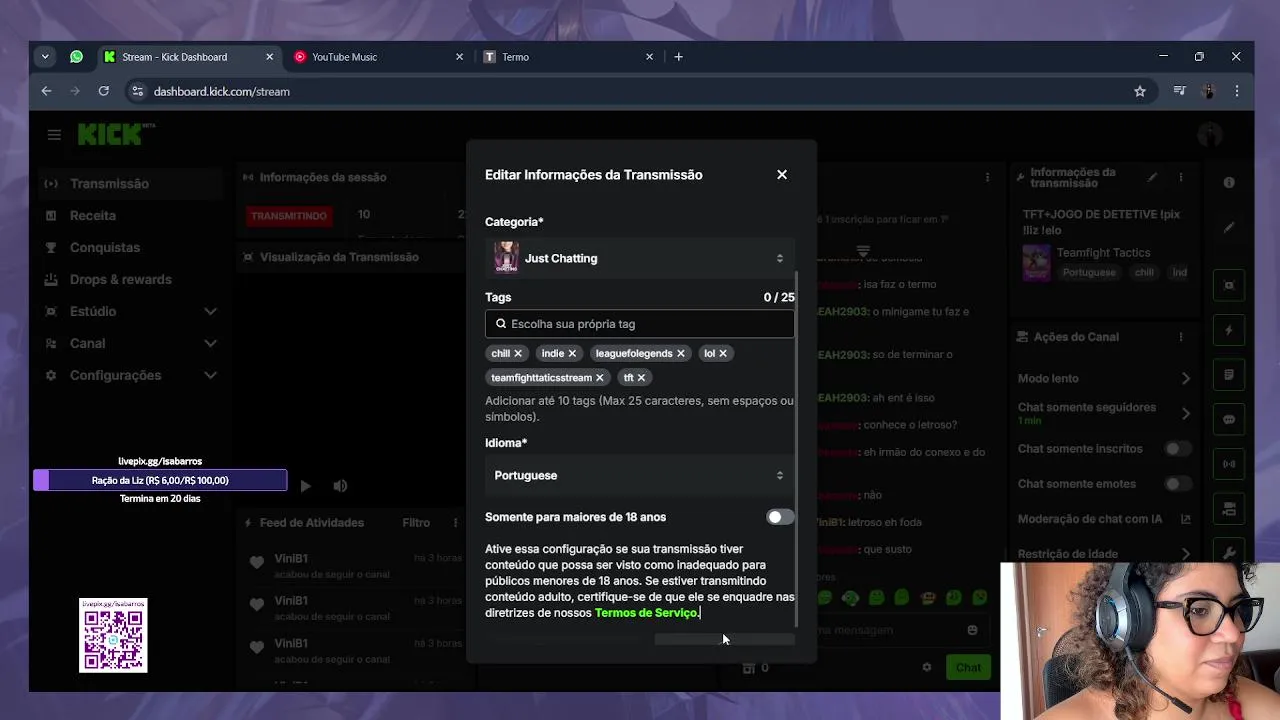Open Conquistas in the sidebar
Screen dimensions: 1280x720
pyautogui.click(x=105, y=247)
